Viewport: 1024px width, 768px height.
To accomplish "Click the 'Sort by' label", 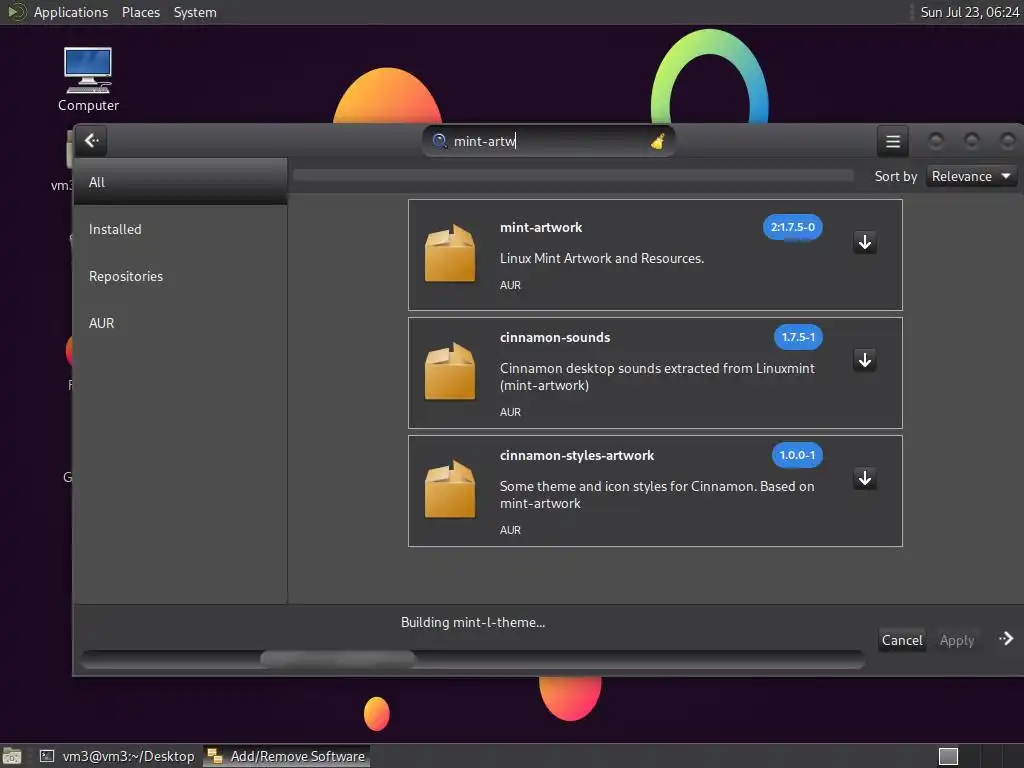I will [x=895, y=176].
